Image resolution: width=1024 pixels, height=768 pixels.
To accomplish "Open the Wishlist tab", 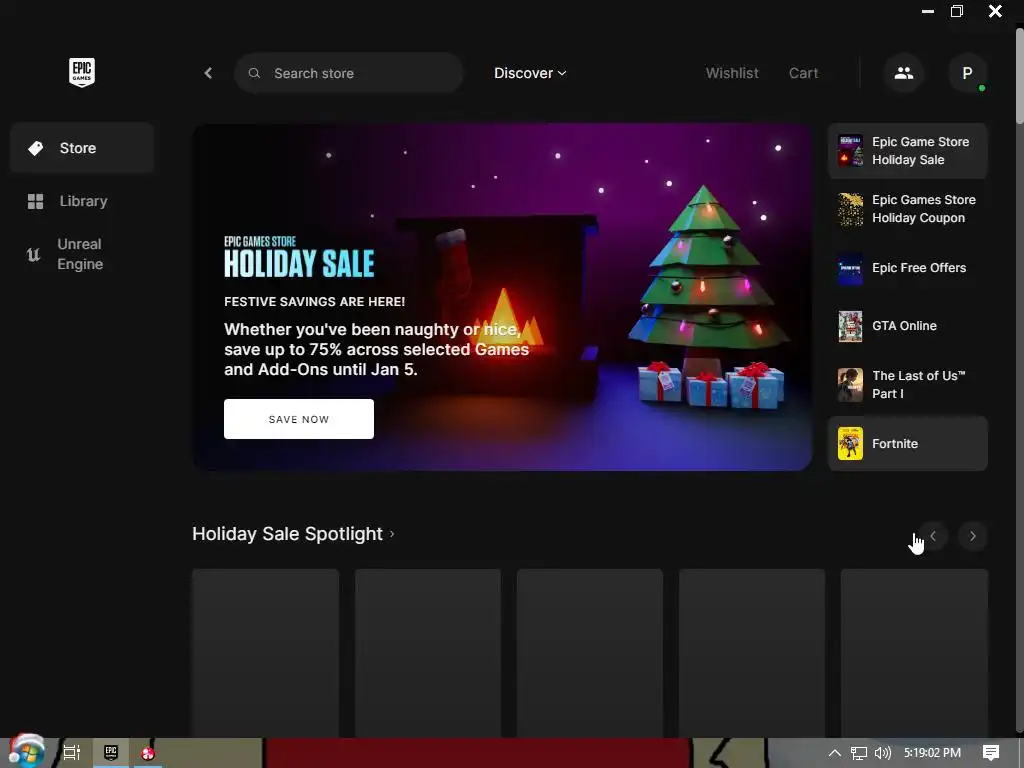I will pyautogui.click(x=732, y=73).
